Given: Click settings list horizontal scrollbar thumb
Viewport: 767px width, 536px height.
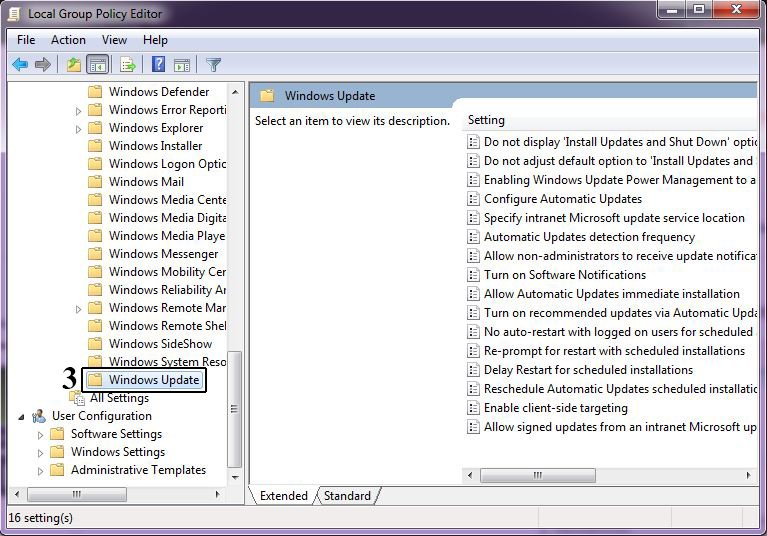Looking at the screenshot, I should click(538, 475).
